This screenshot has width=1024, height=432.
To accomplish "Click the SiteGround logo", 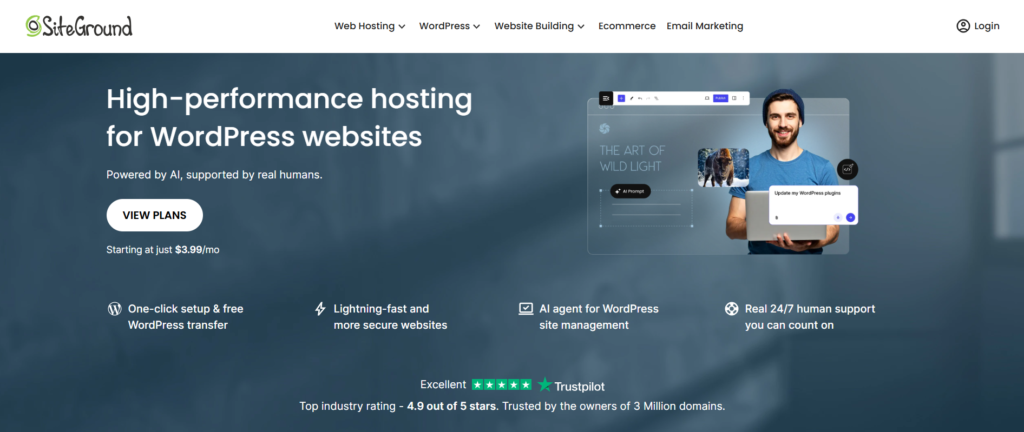I will click(79, 26).
